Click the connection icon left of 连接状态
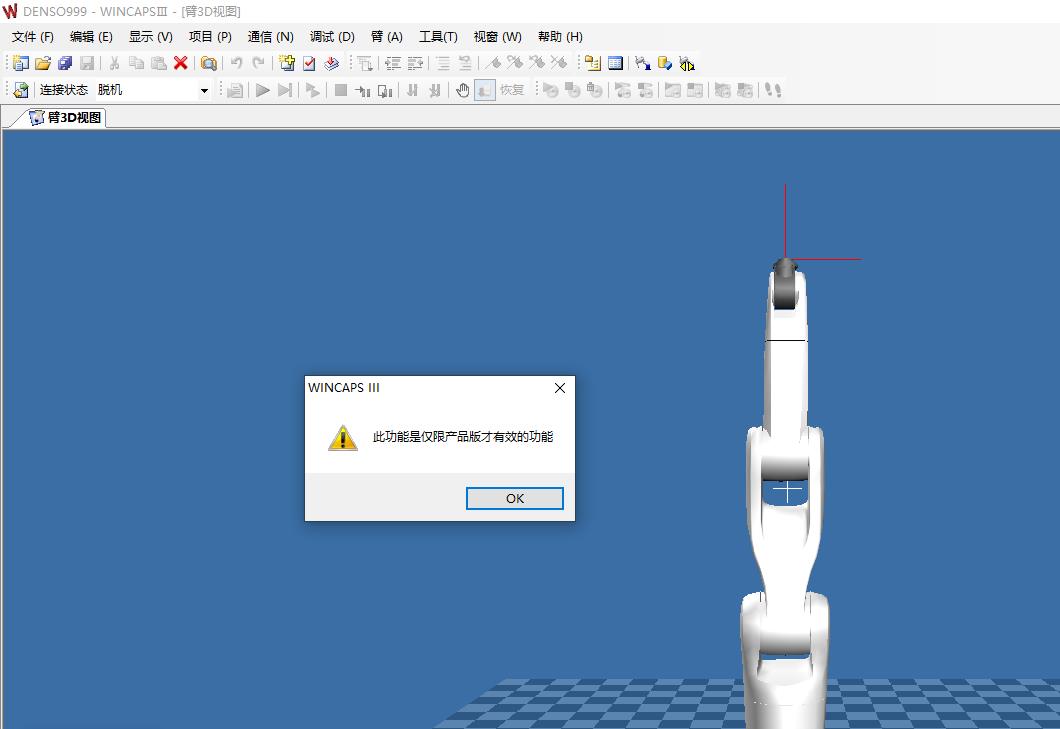Viewport: 1060px width, 729px height. tap(21, 90)
